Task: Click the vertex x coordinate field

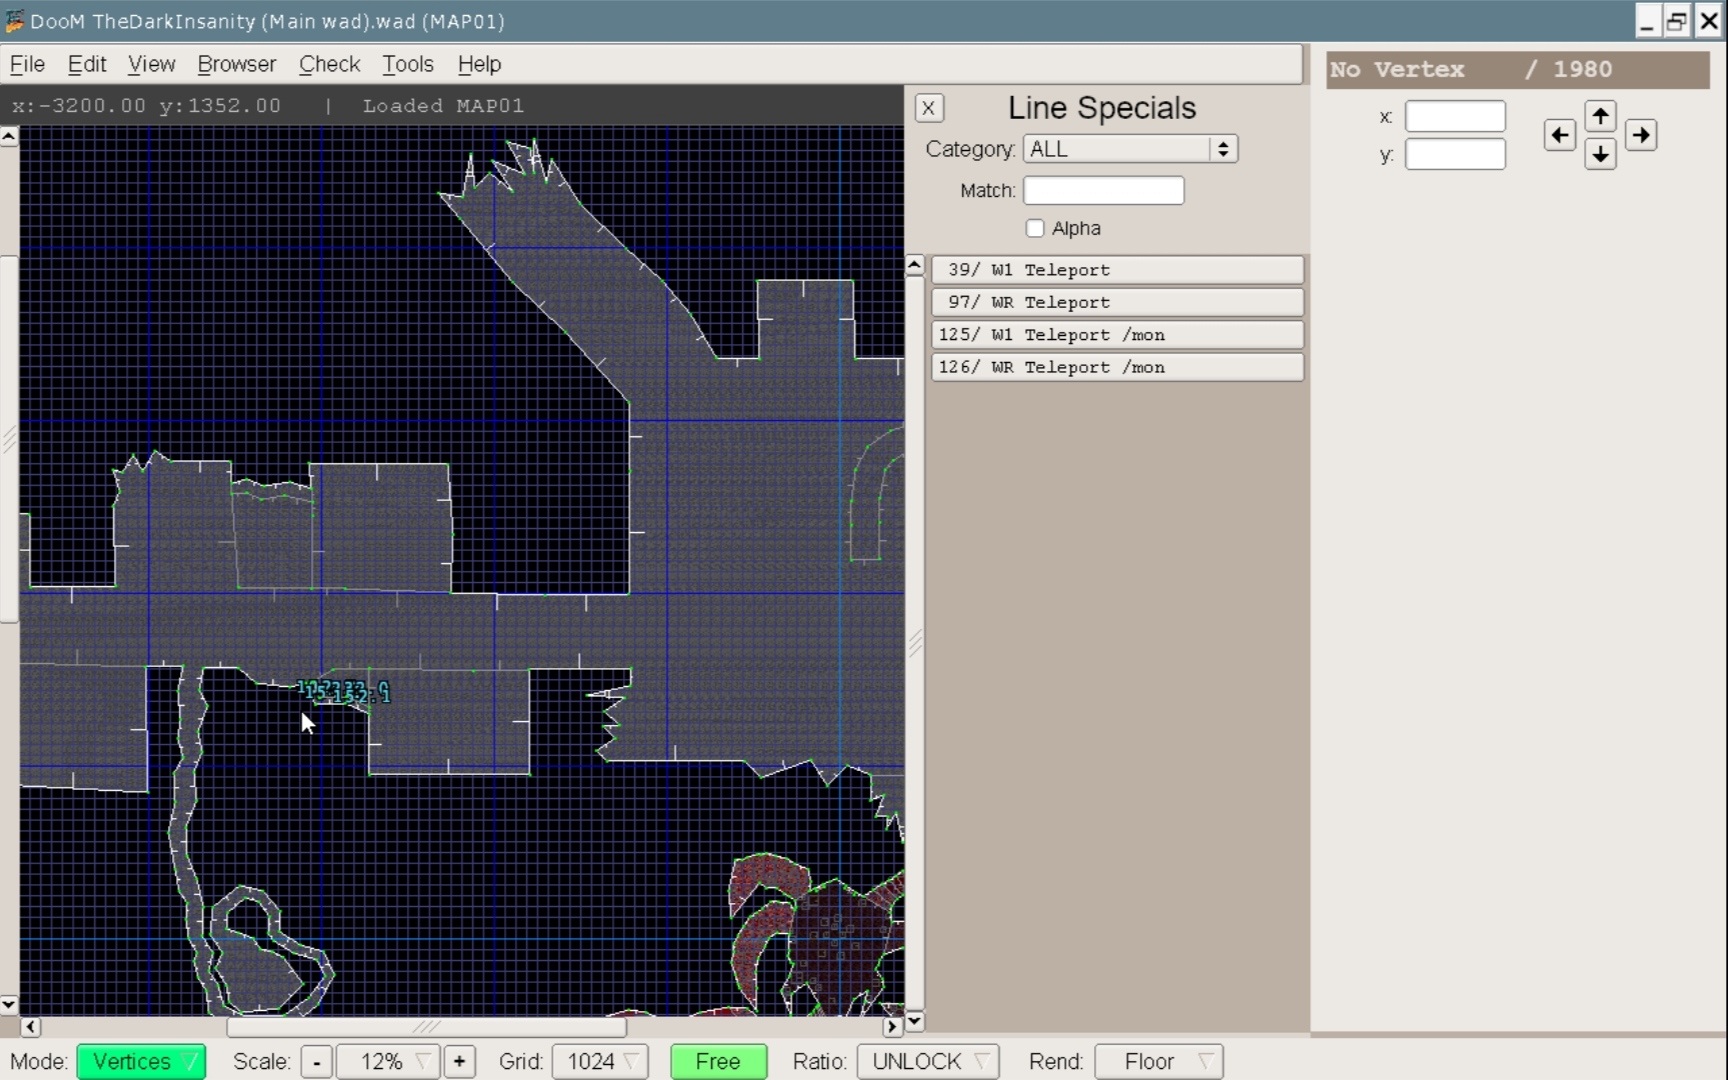Action: click(x=1455, y=116)
